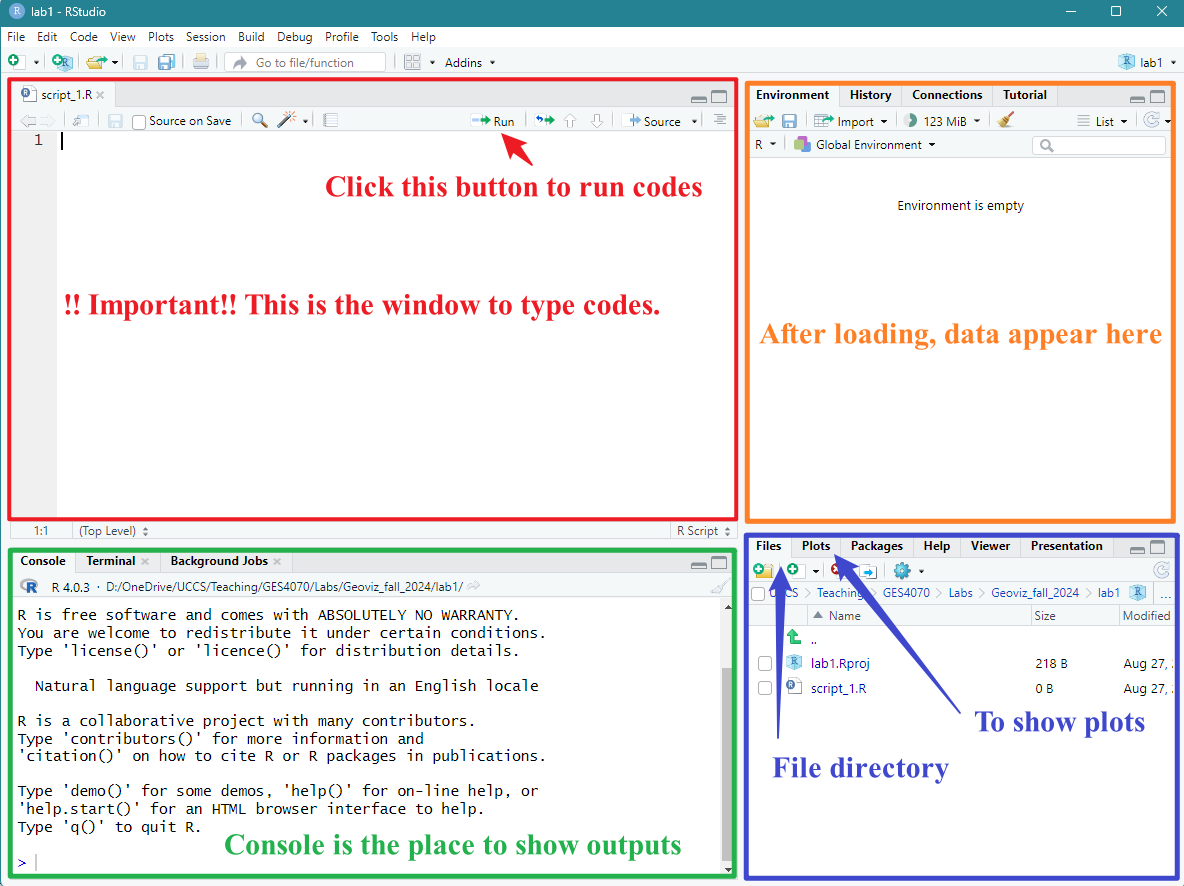Clear console with broom icon
Viewport: 1184px width, 886px height.
click(x=720, y=586)
